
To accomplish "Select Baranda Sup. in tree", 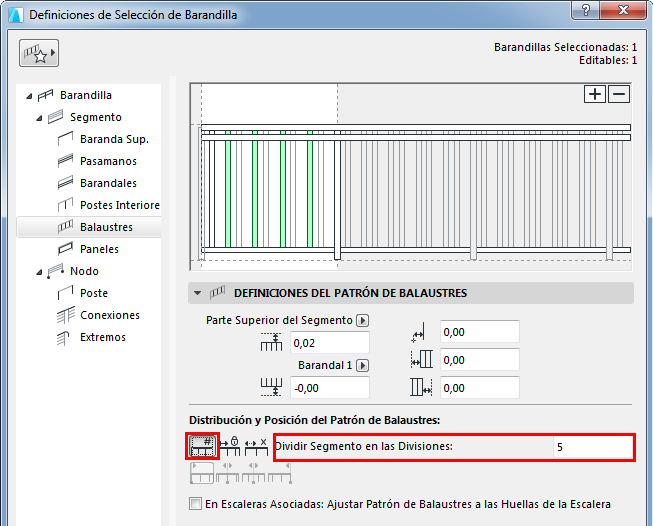I will [114, 139].
